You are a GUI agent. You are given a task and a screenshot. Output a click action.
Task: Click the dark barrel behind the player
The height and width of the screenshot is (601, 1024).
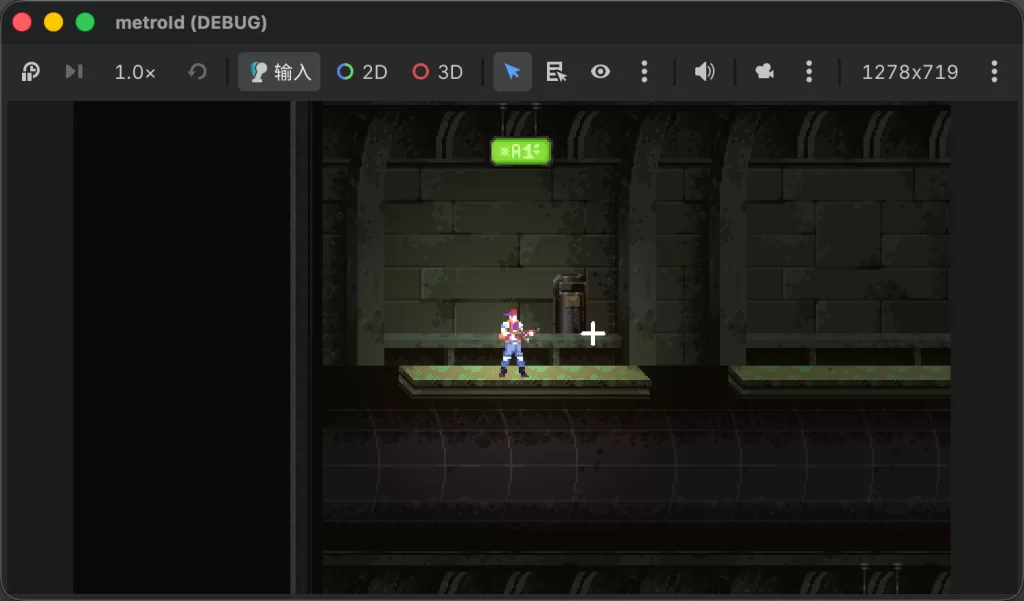[x=569, y=304]
